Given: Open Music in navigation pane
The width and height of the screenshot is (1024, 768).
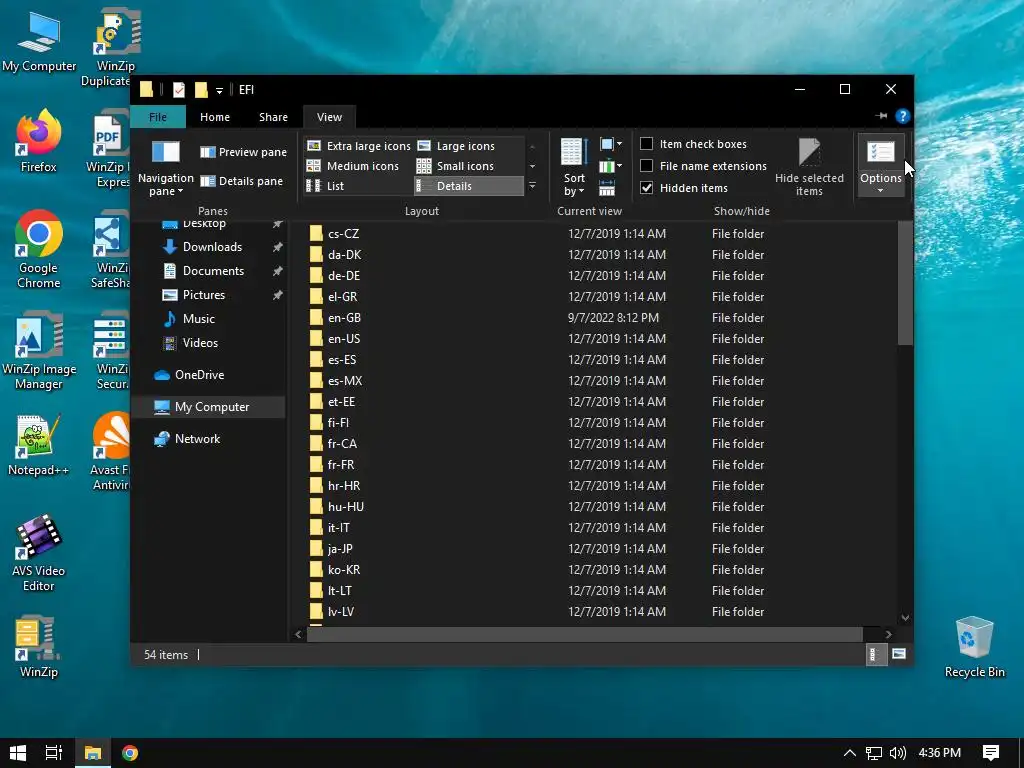Looking at the screenshot, I should coord(199,319).
